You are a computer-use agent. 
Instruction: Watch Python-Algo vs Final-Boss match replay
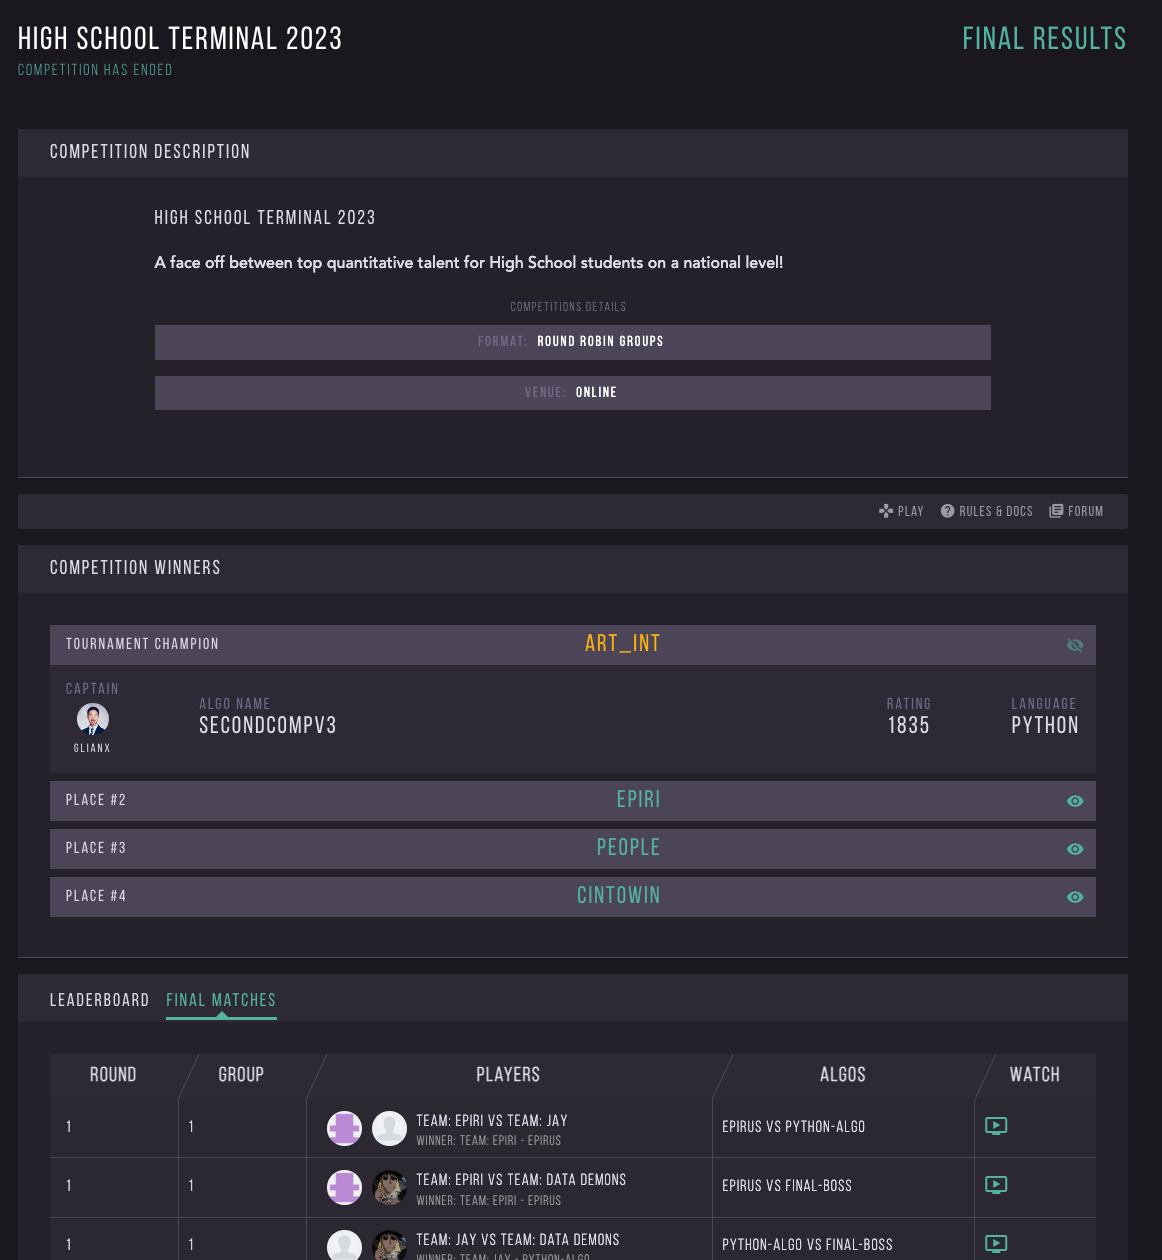coord(996,1244)
